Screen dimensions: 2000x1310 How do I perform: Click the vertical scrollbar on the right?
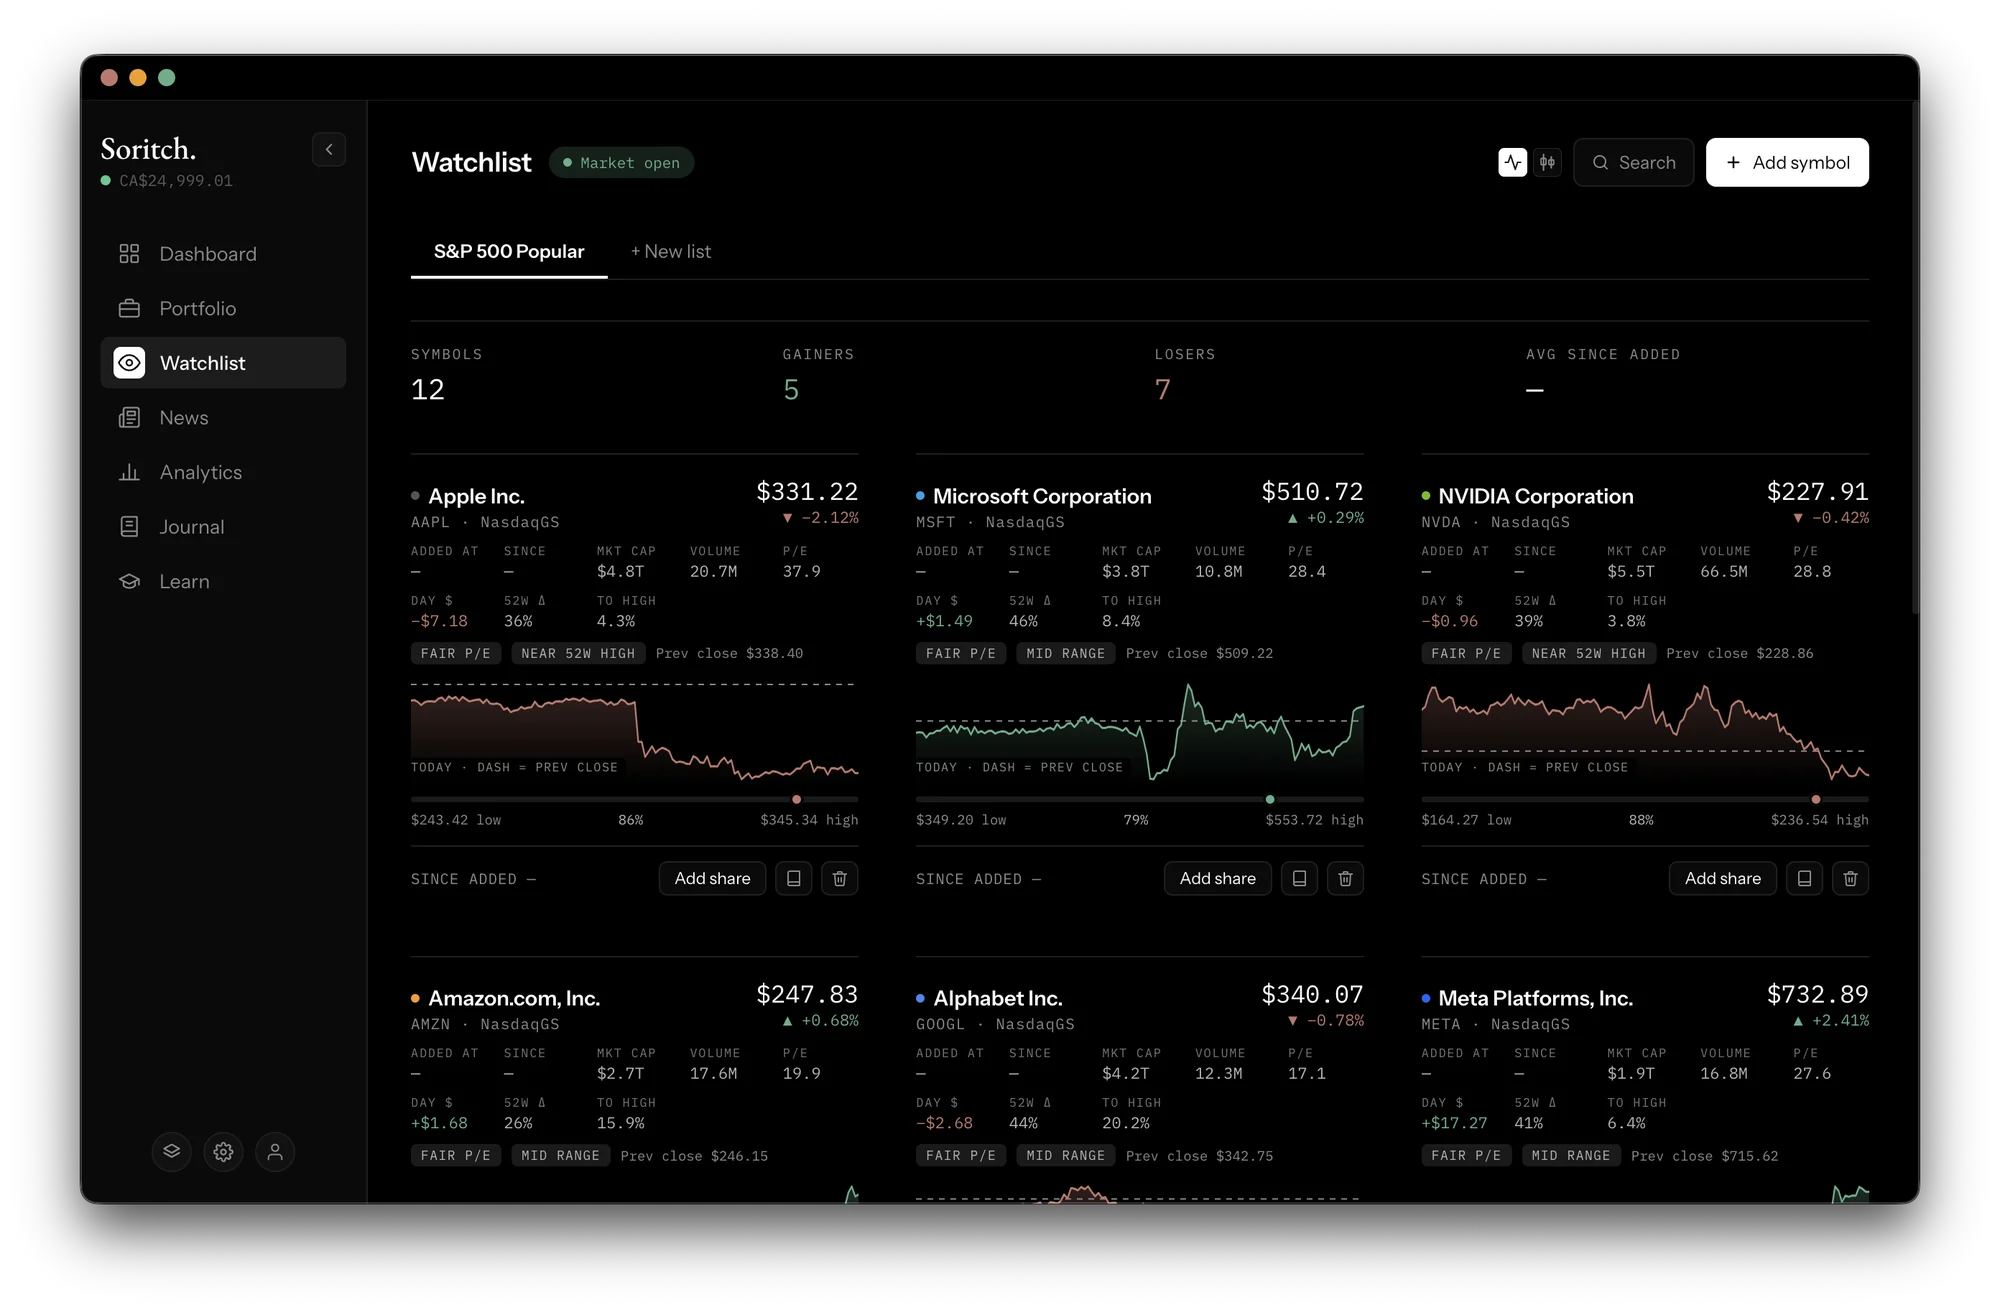coord(1914,357)
